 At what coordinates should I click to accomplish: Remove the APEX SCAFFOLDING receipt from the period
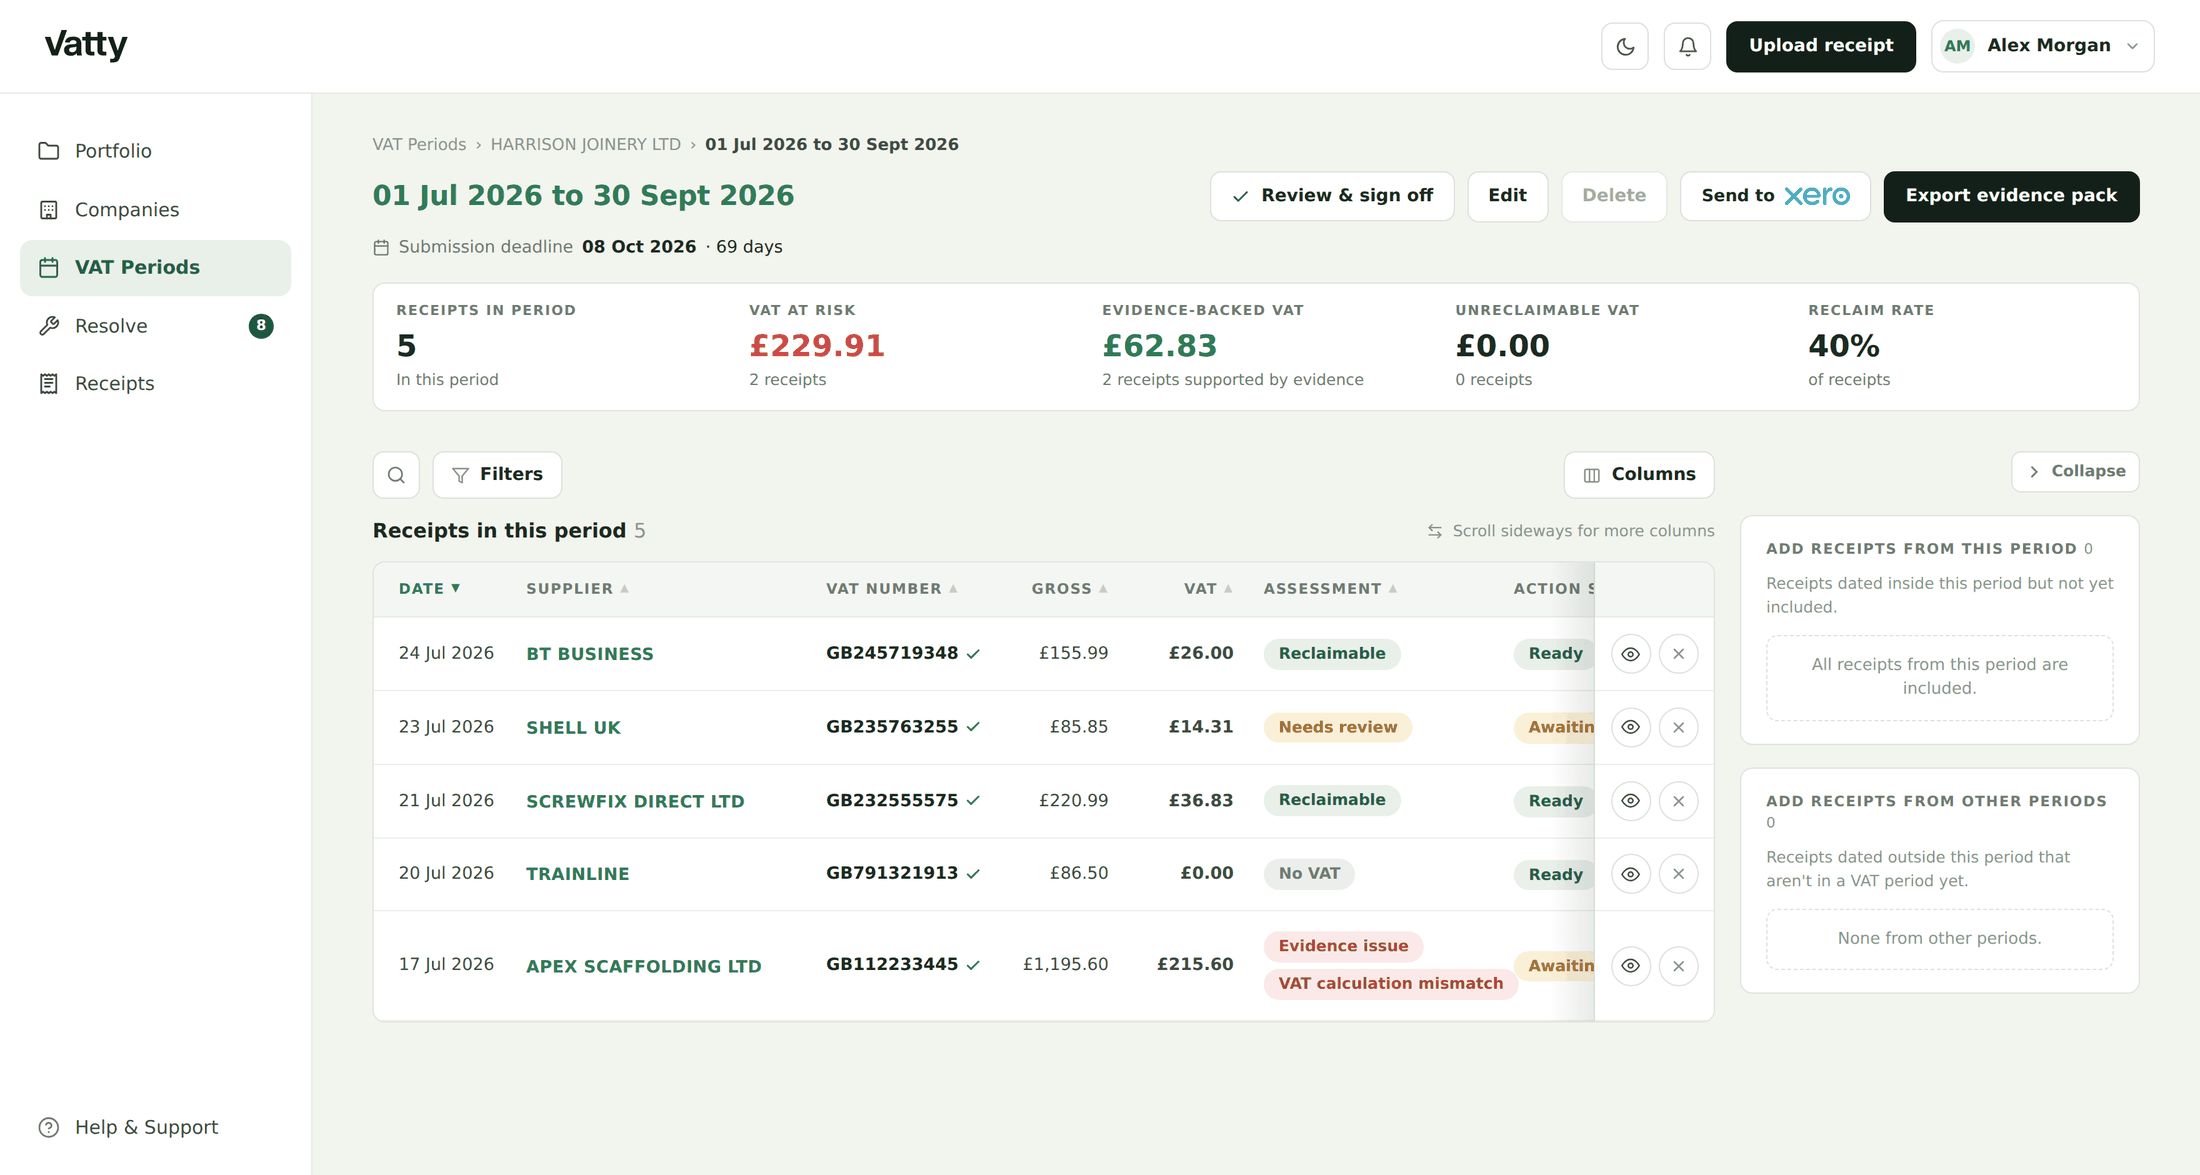click(x=1678, y=966)
